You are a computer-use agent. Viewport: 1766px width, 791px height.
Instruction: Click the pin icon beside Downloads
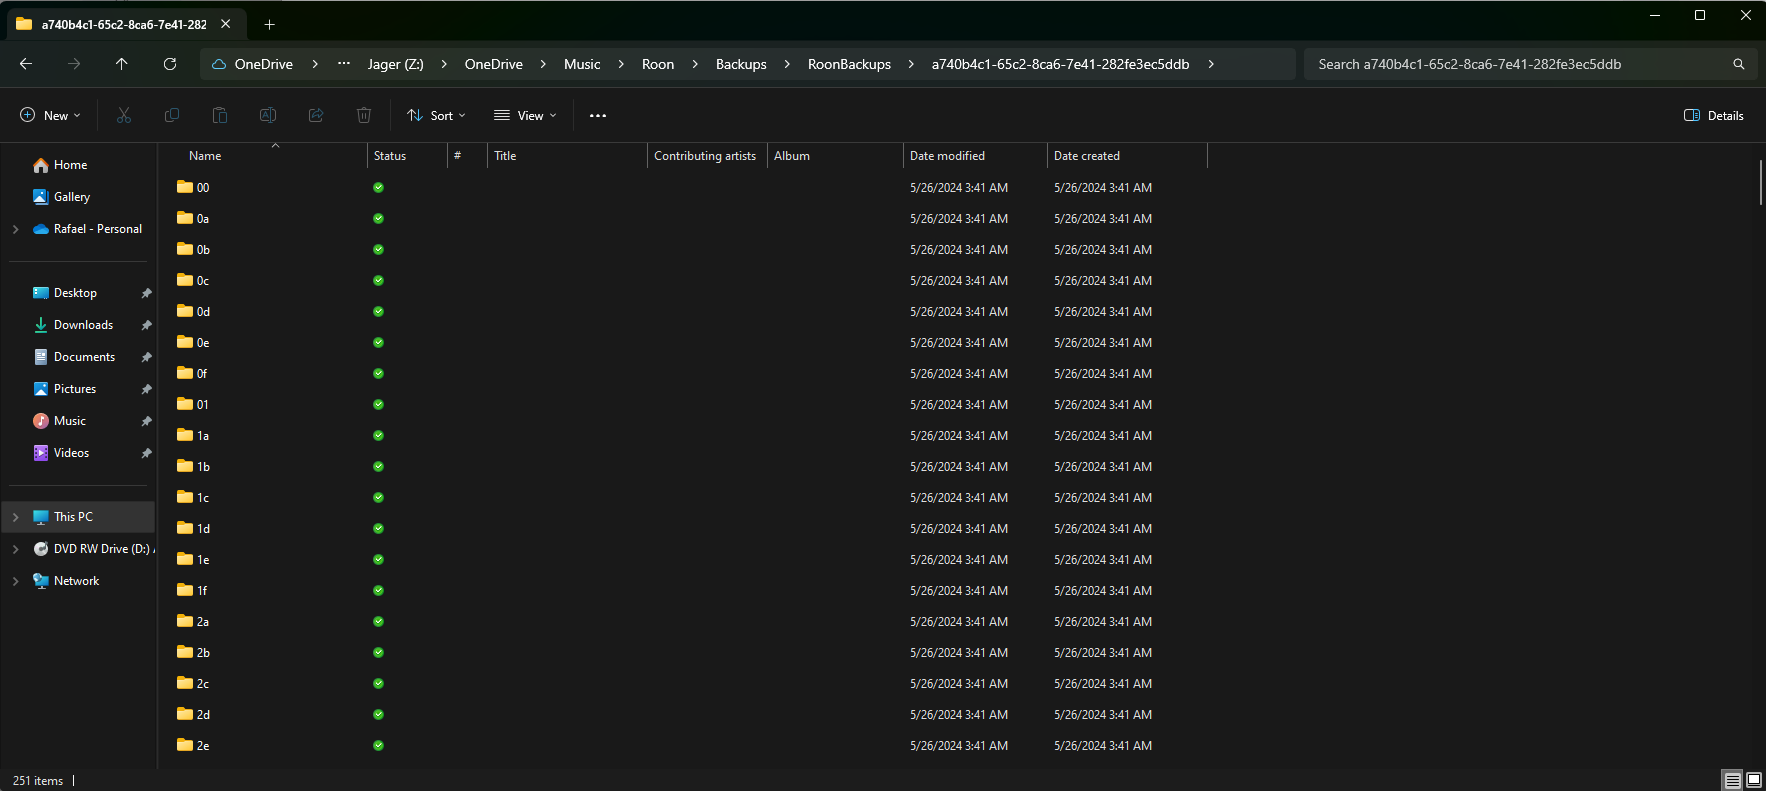pyautogui.click(x=146, y=325)
